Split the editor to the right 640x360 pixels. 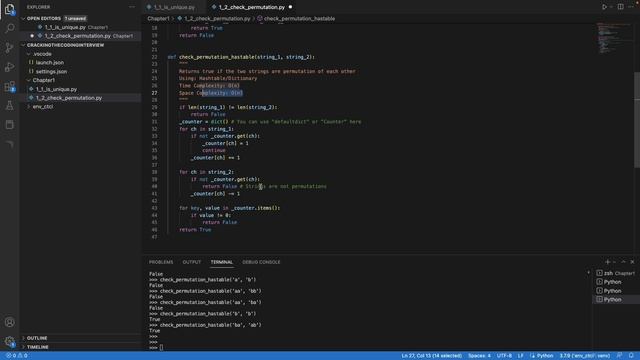coord(620,7)
